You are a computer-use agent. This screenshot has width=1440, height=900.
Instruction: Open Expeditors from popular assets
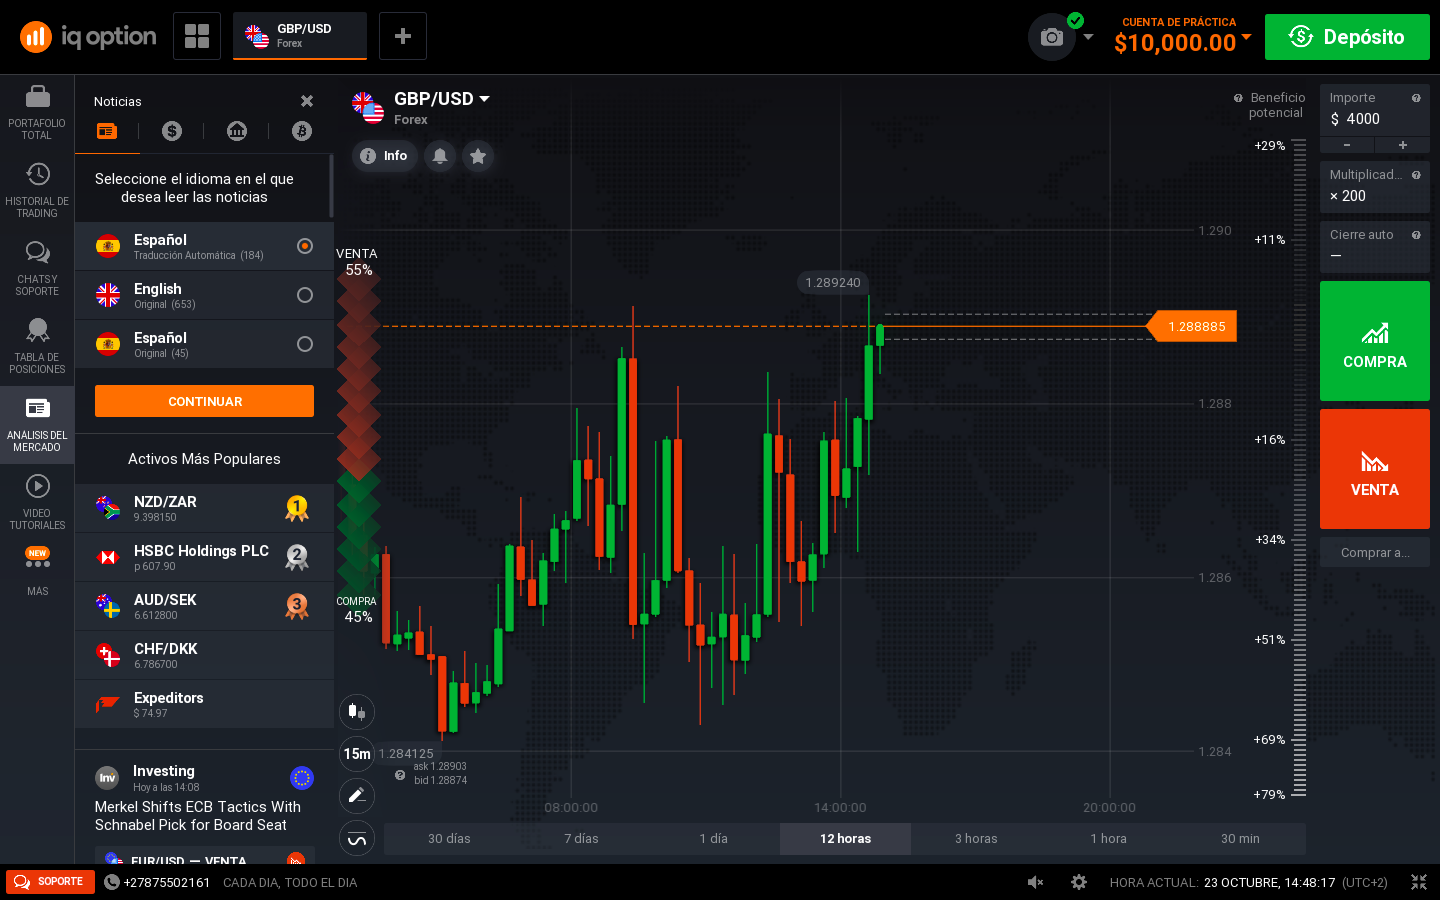tap(204, 704)
